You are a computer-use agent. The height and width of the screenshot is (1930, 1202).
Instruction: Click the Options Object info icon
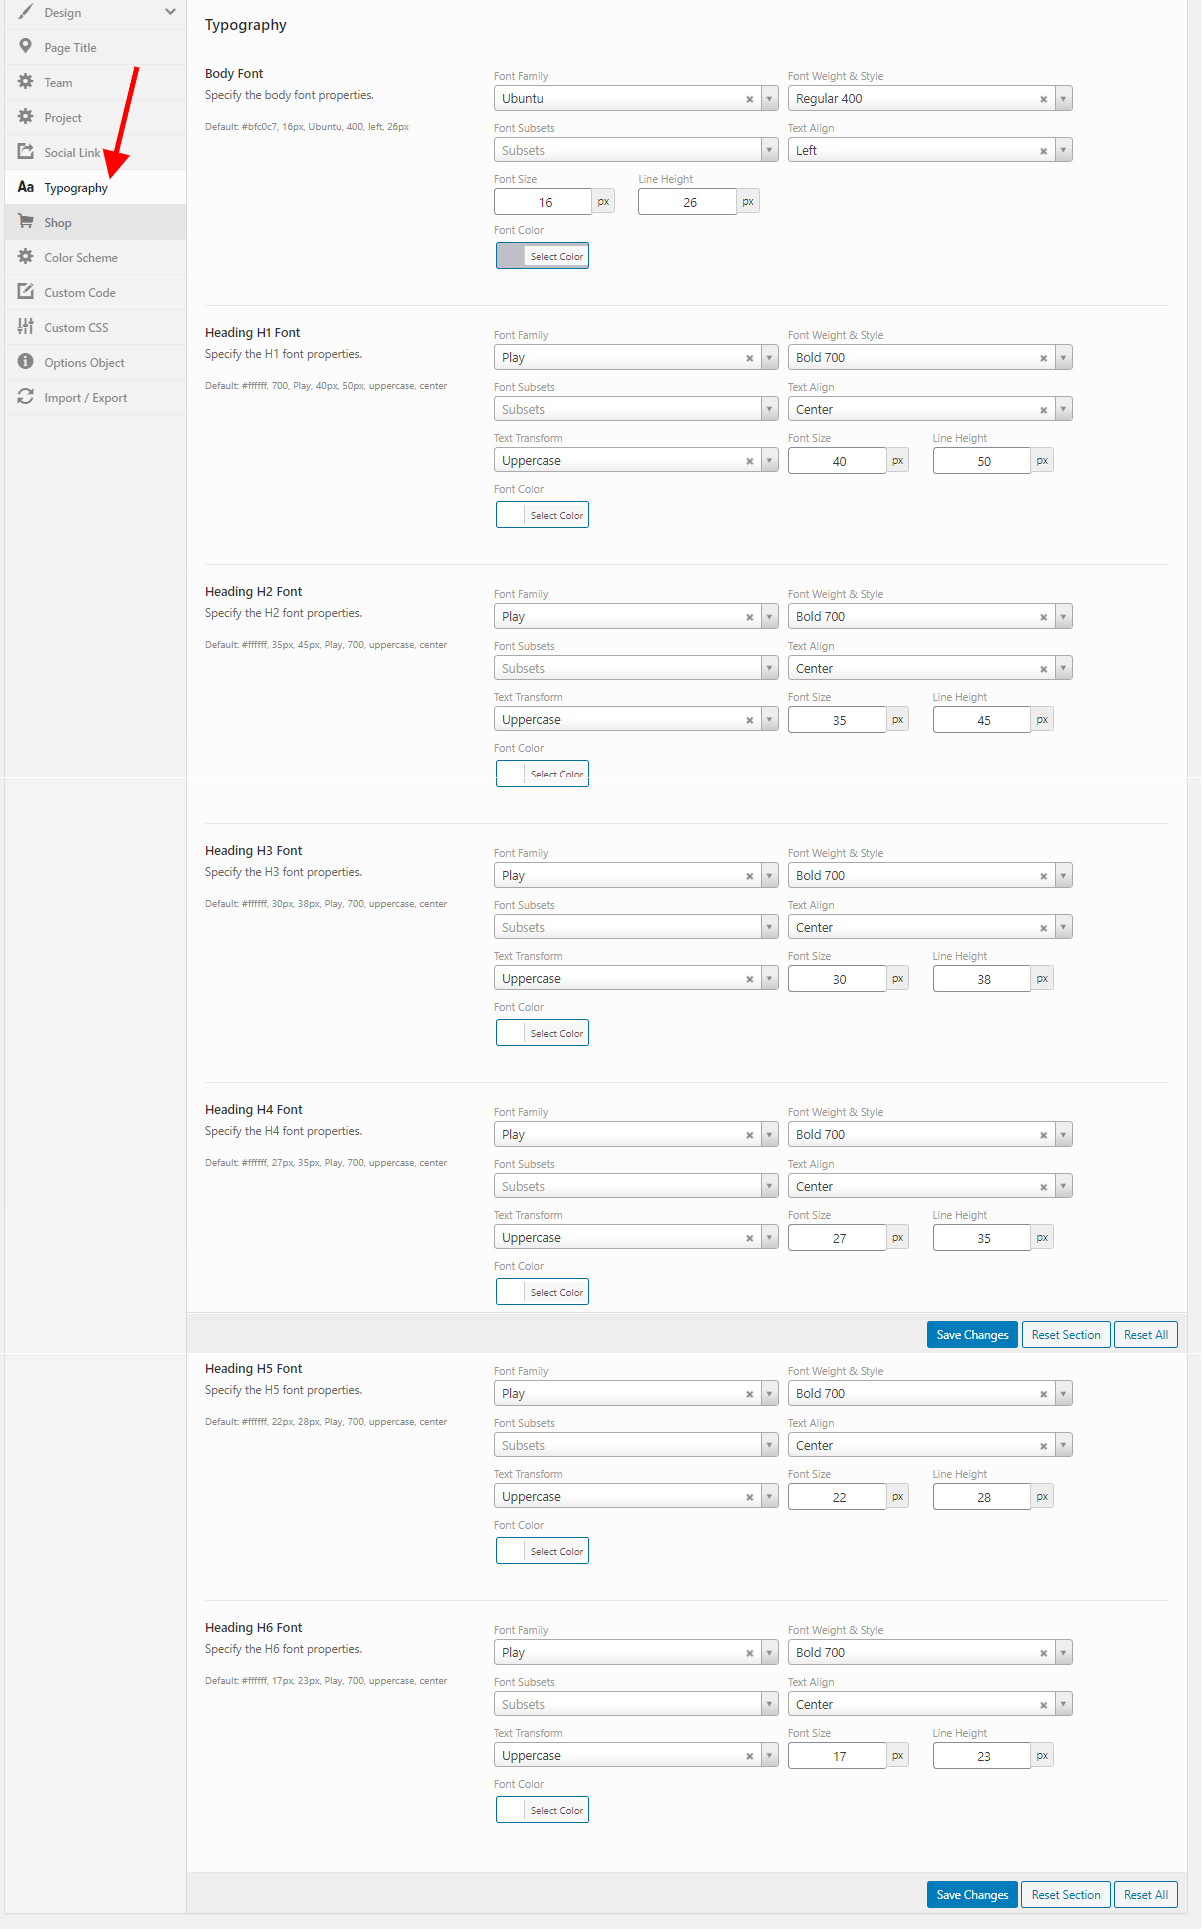pos(26,362)
